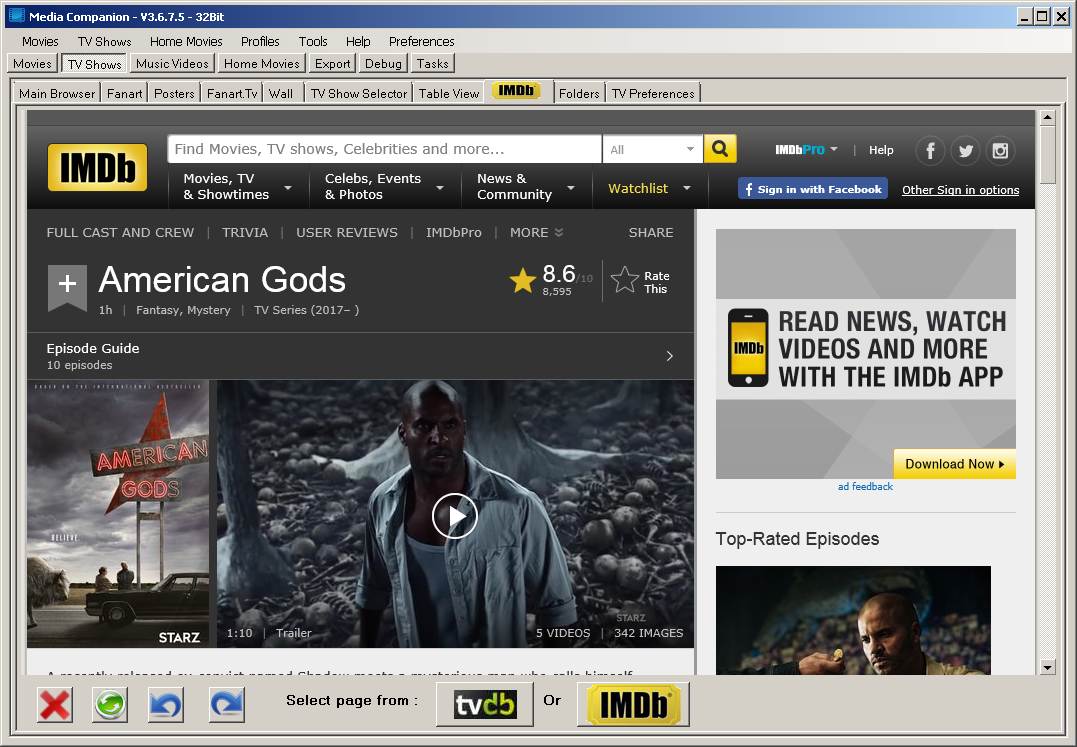Open the 342 IMAGES link
This screenshot has height=747, width=1077.
click(x=648, y=633)
